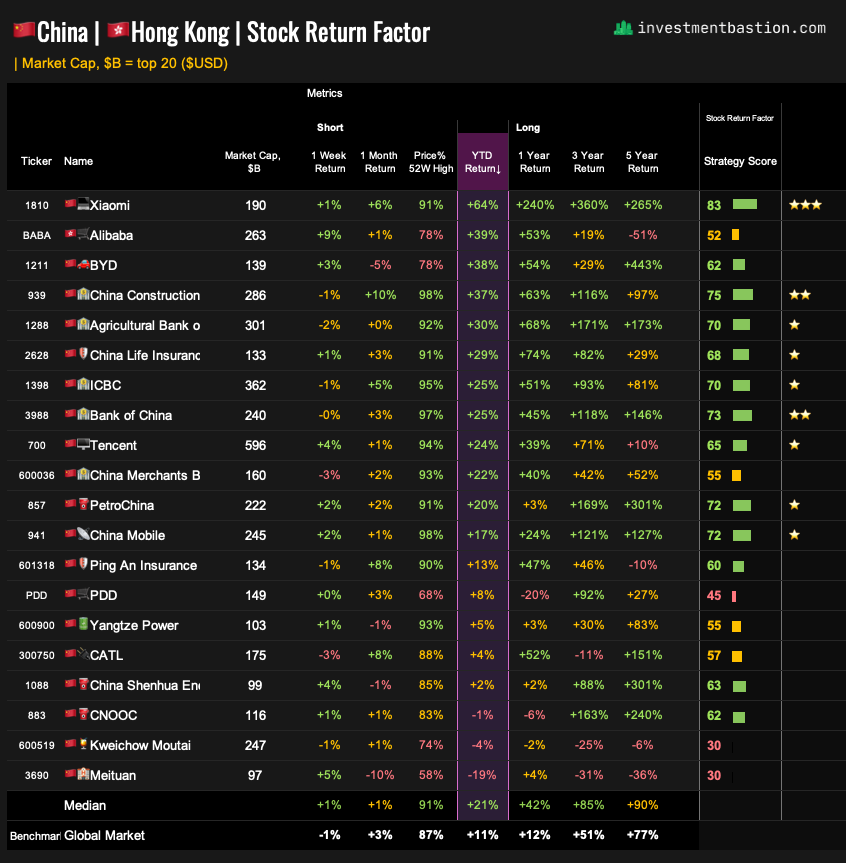Click the ticker BABA
The height and width of the screenshot is (863, 846).
[36, 236]
